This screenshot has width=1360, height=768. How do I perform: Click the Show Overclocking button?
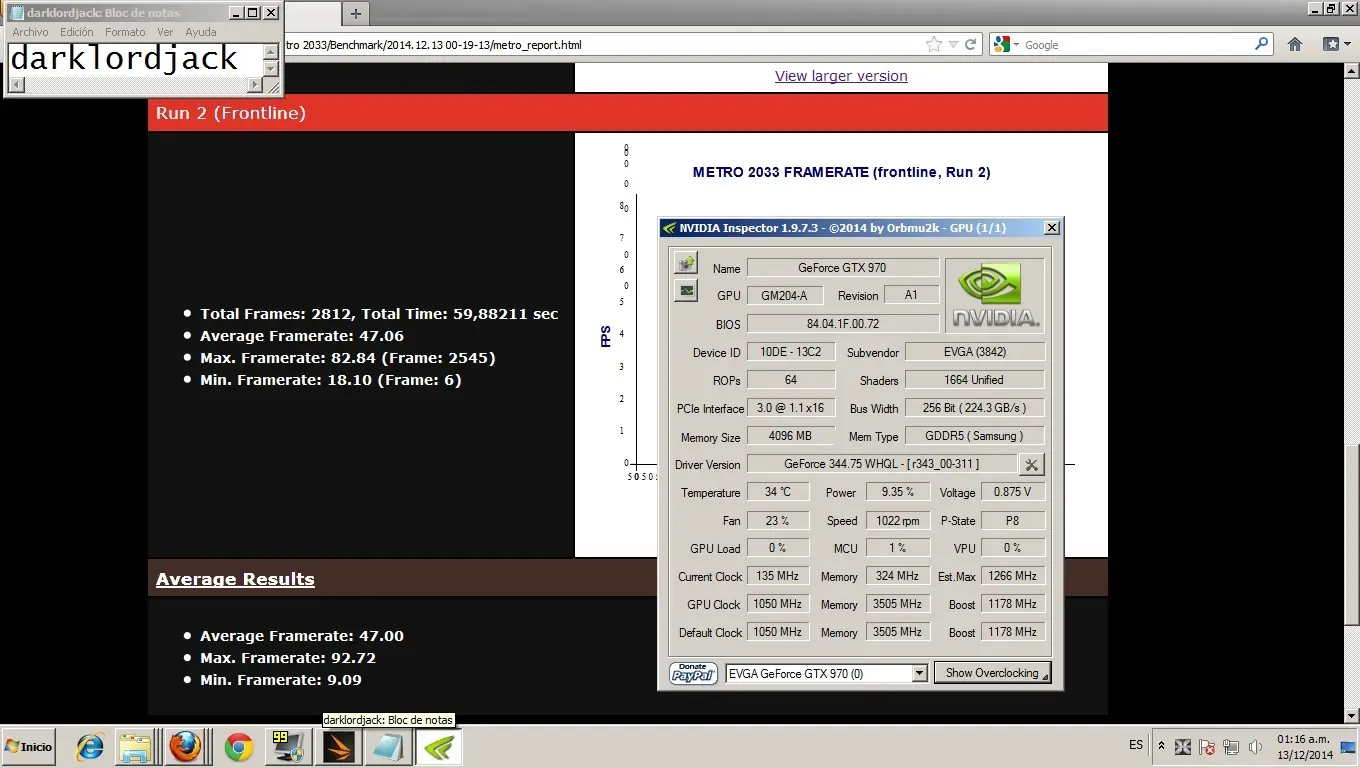click(x=992, y=673)
